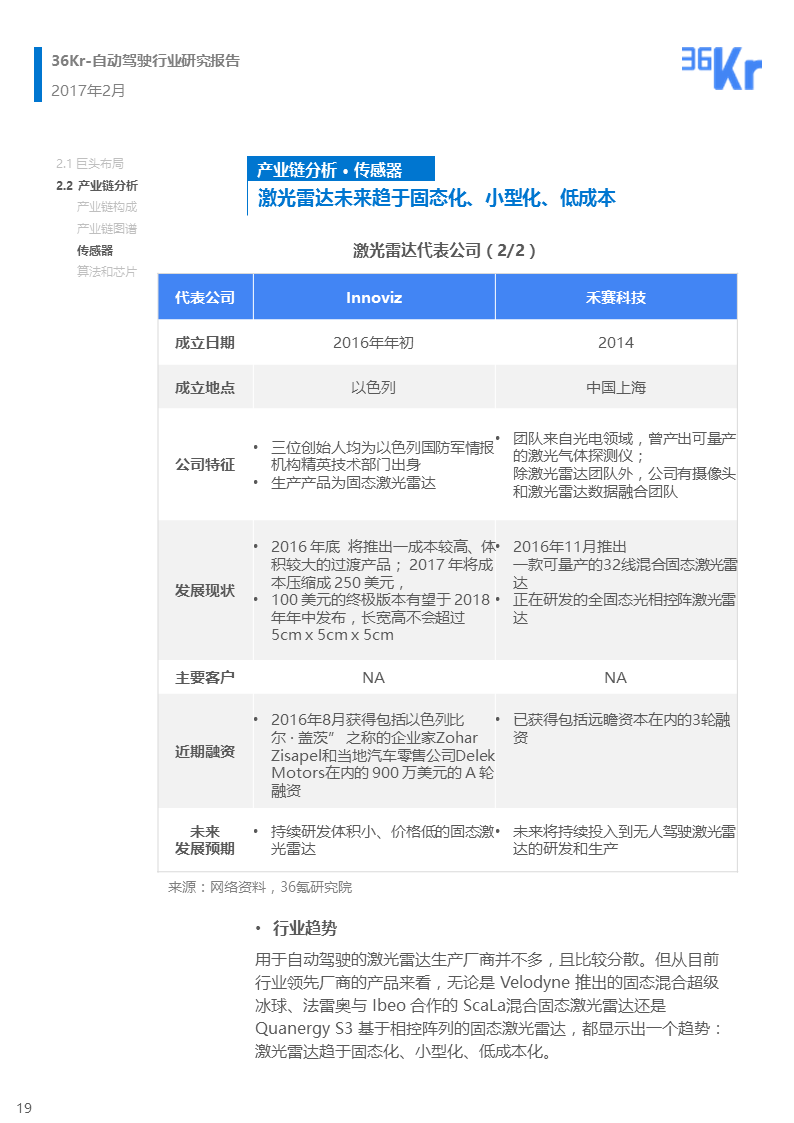Viewport: 794px width, 1123px height.
Task: Click the cell '2016年年初'
Action: click(x=373, y=342)
